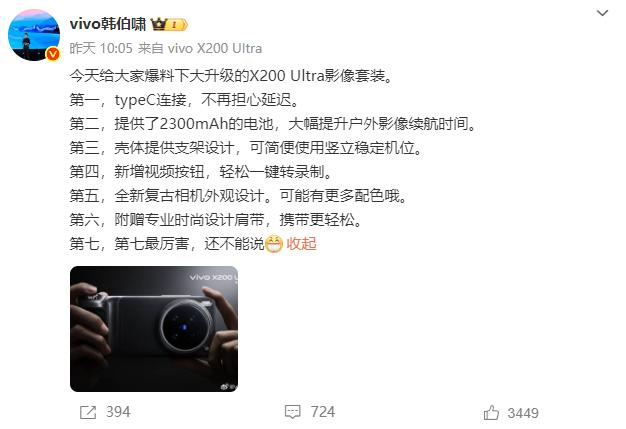The height and width of the screenshot is (429, 626).
Task: Click the like count 3449
Action: pos(523,413)
